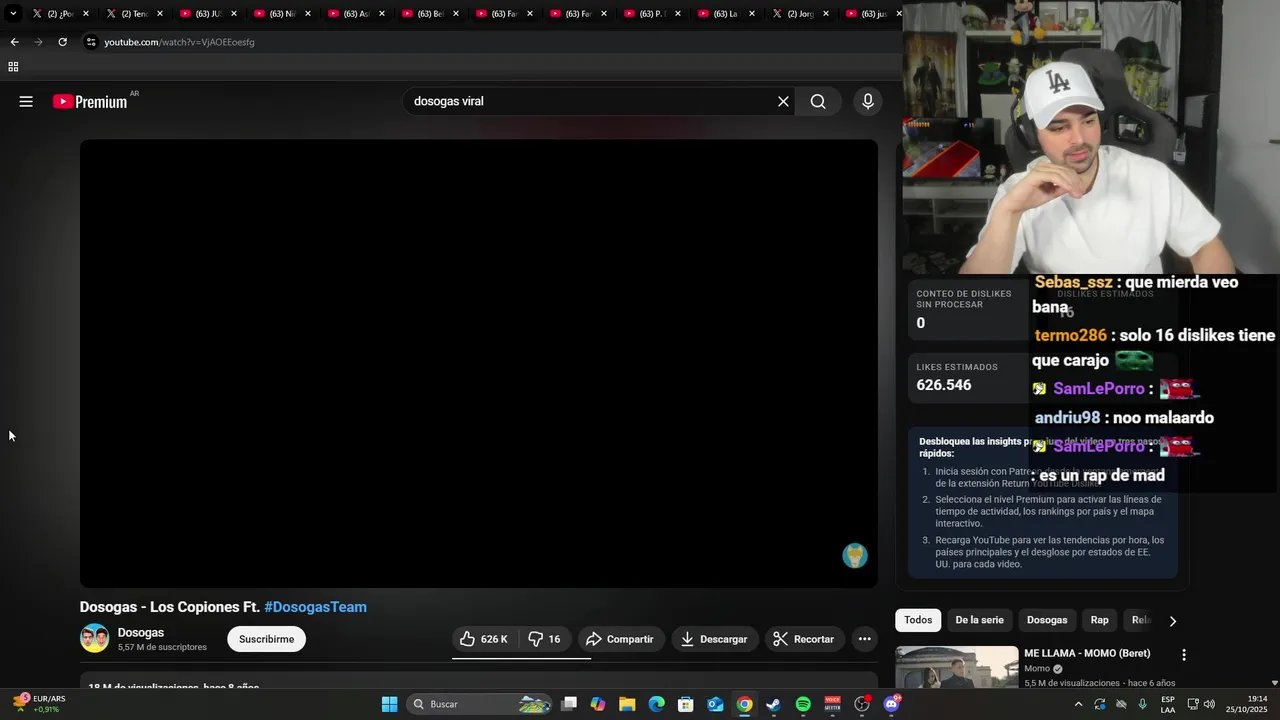The height and width of the screenshot is (720, 1280).
Task: Open the ME LLAMA - MOMO video thumbnail
Action: (956, 668)
